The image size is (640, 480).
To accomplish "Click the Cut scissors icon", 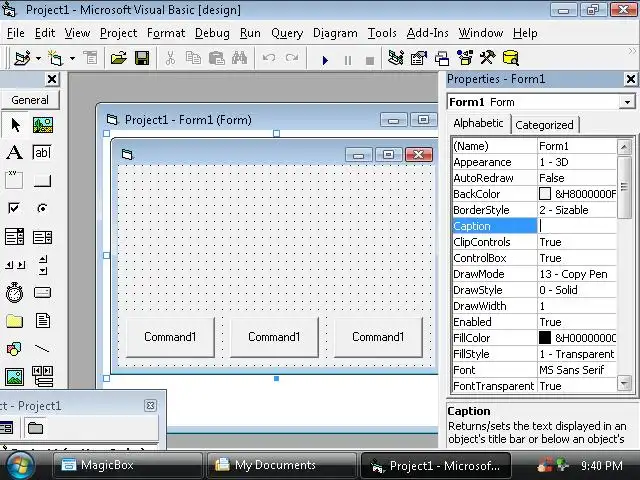I will 170,58.
